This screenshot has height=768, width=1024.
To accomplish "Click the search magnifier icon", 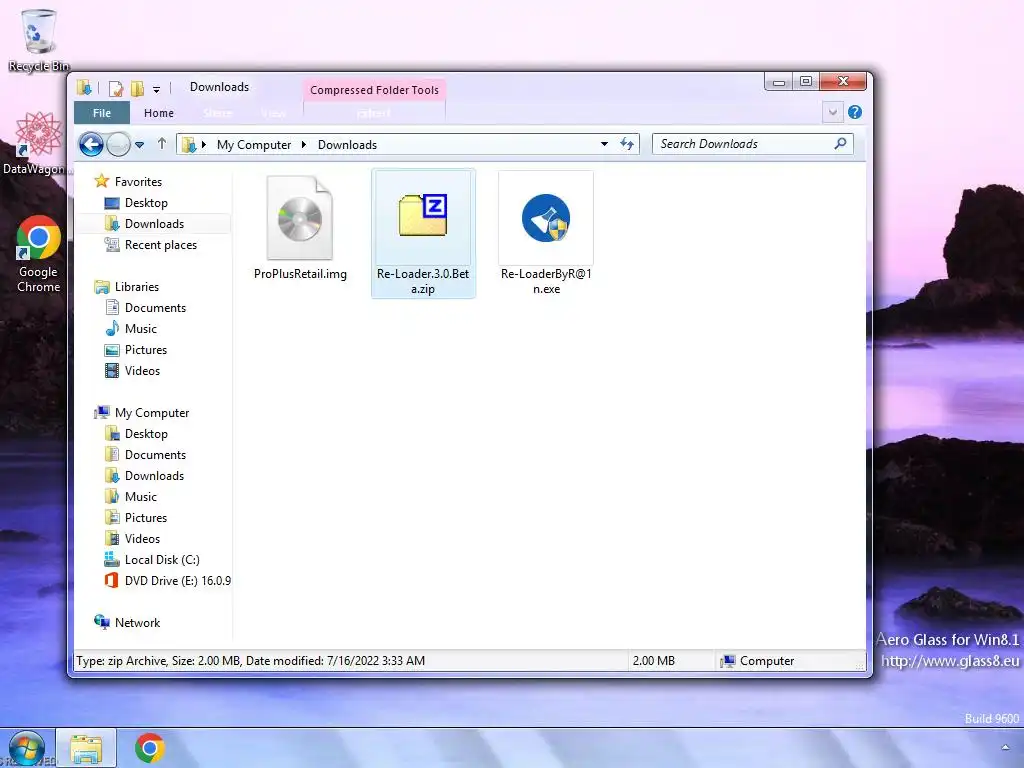I will click(x=840, y=143).
